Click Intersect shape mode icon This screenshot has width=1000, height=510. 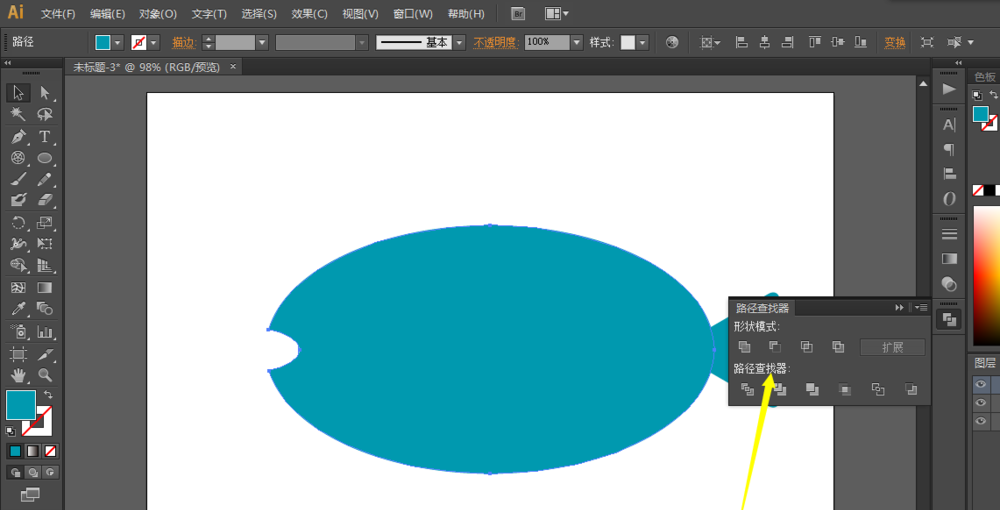[807, 347]
